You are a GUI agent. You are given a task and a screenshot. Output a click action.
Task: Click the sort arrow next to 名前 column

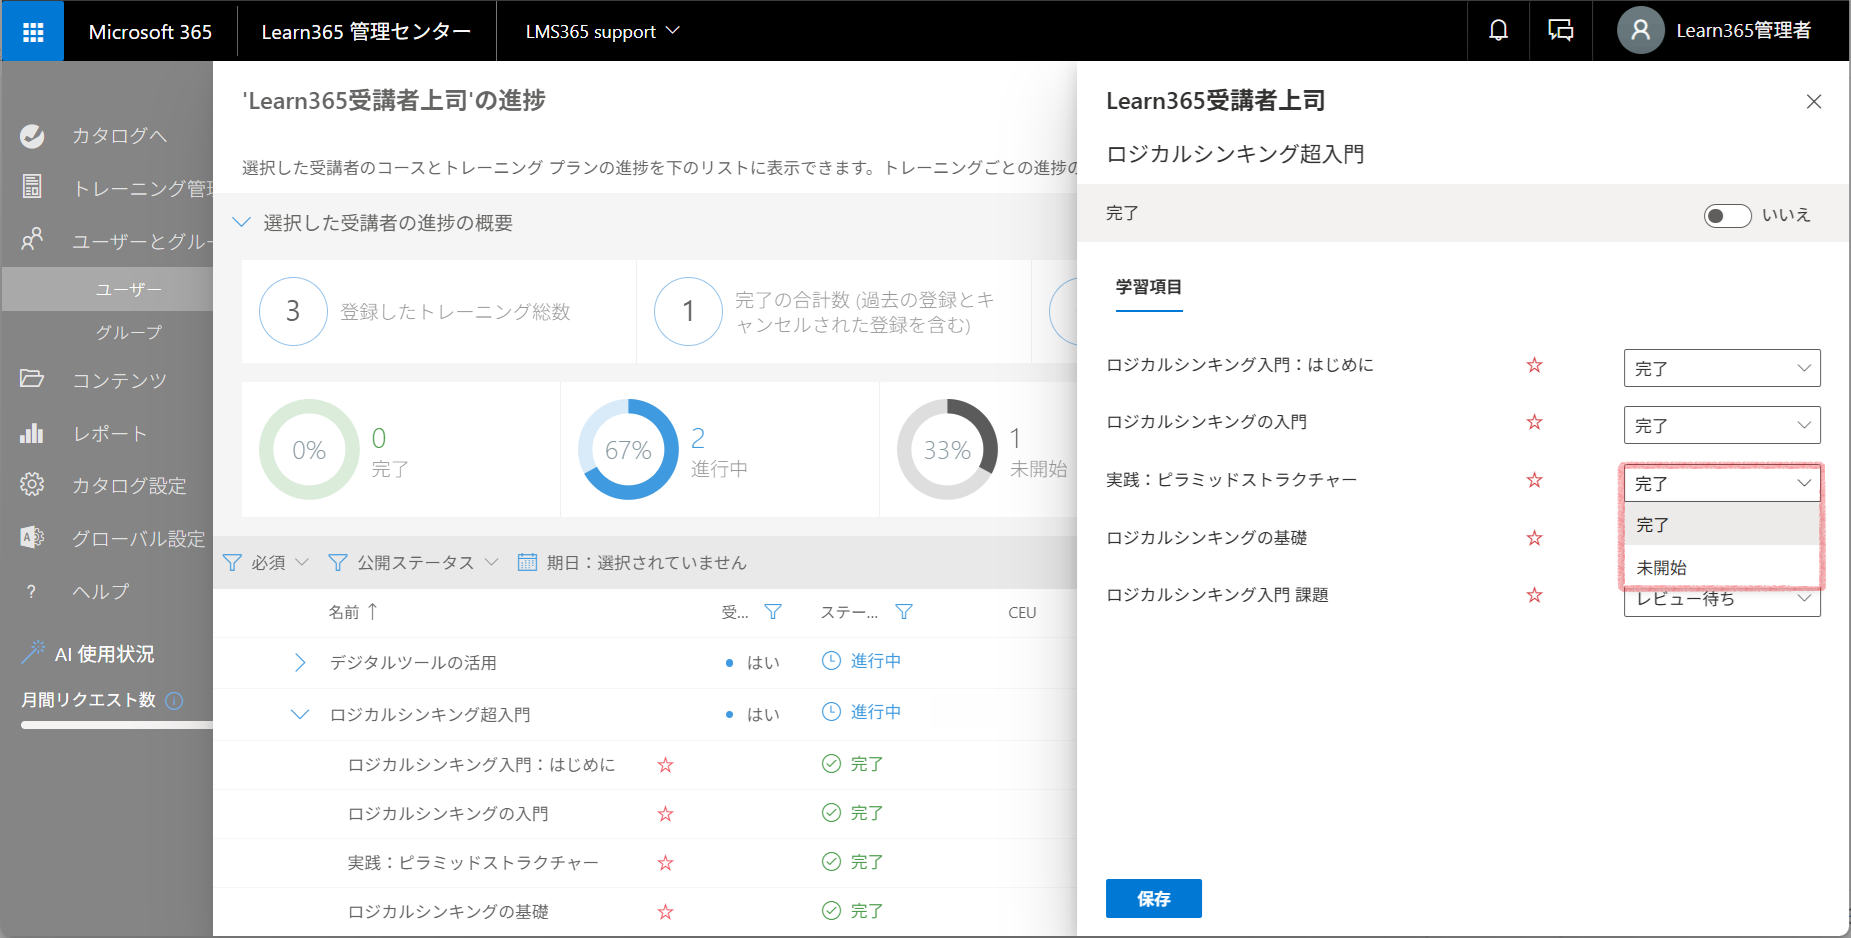click(x=372, y=611)
